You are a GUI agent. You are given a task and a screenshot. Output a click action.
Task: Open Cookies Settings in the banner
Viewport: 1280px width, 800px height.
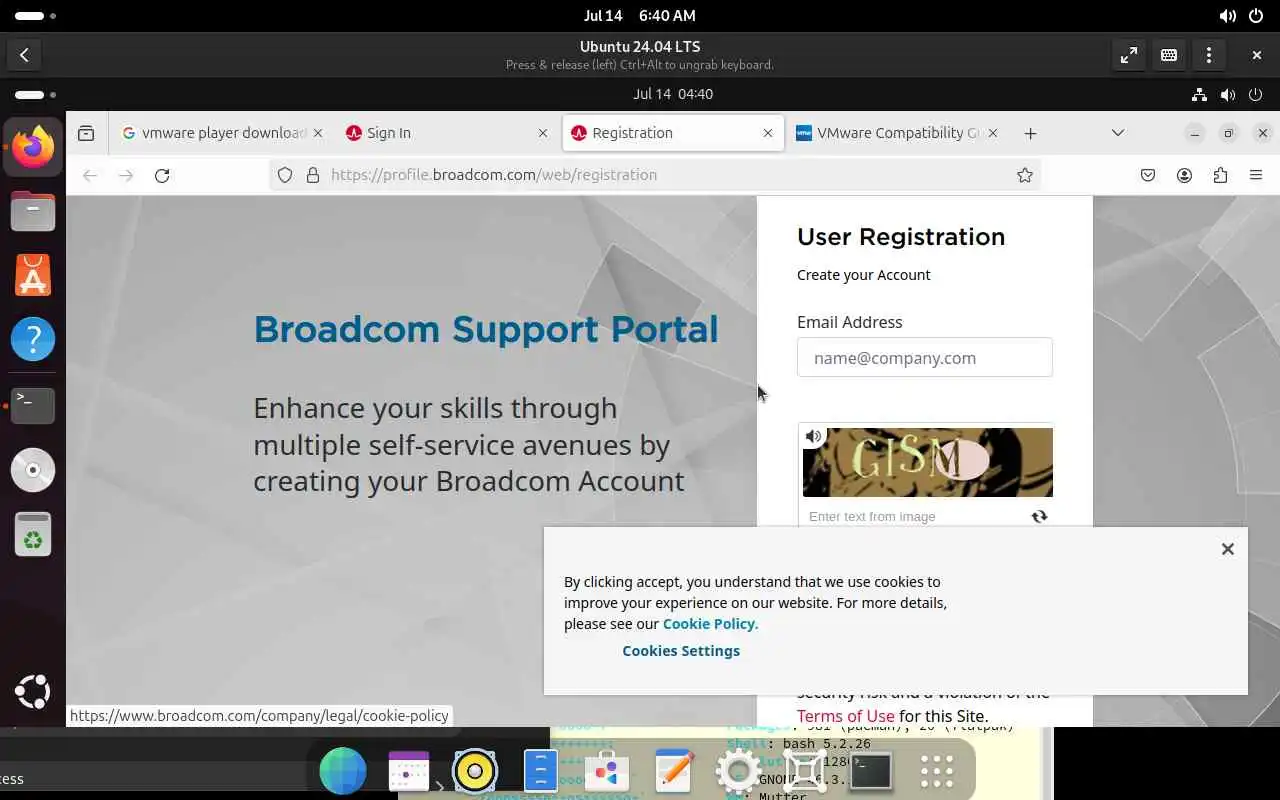coord(681,651)
